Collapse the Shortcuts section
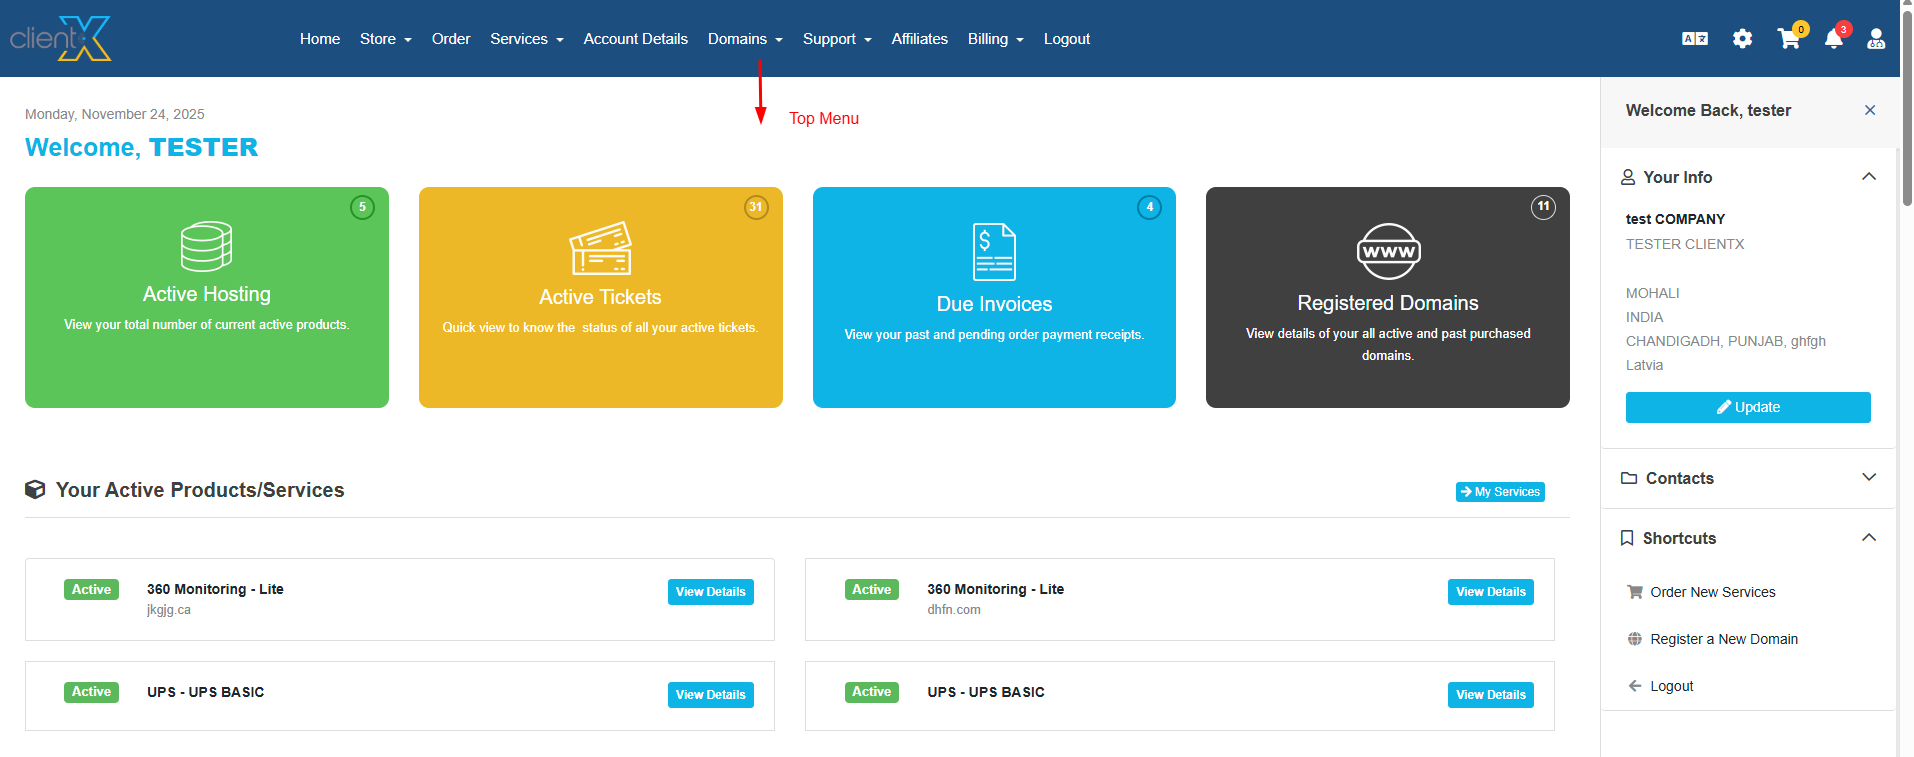1914x757 pixels. point(1868,538)
